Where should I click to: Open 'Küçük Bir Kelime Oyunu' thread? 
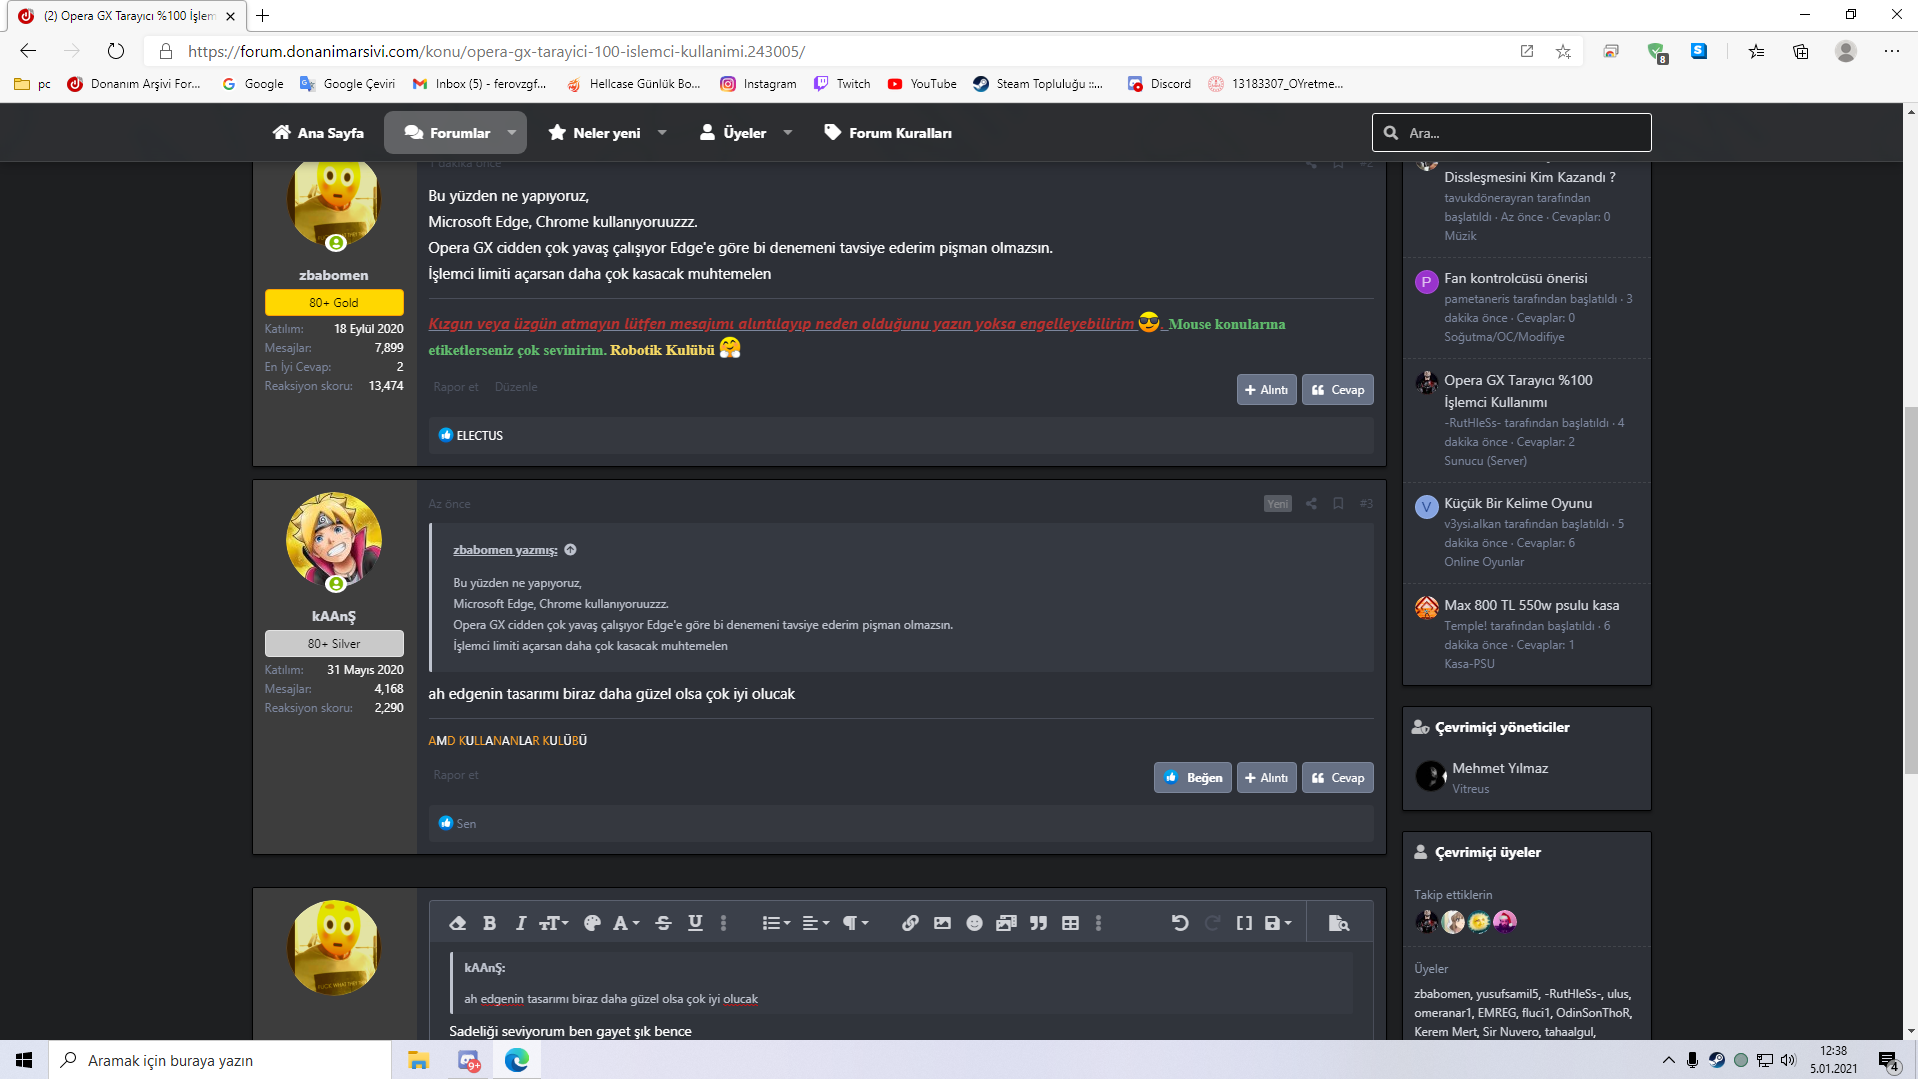tap(1518, 504)
